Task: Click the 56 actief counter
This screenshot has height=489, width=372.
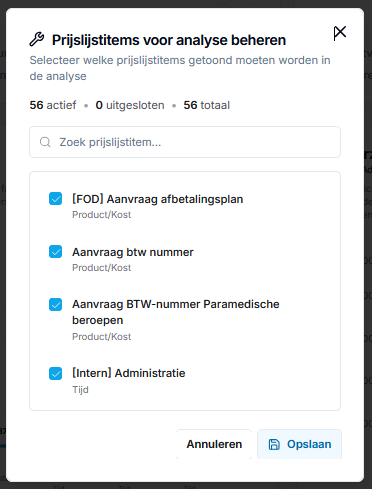Action: 53,105
